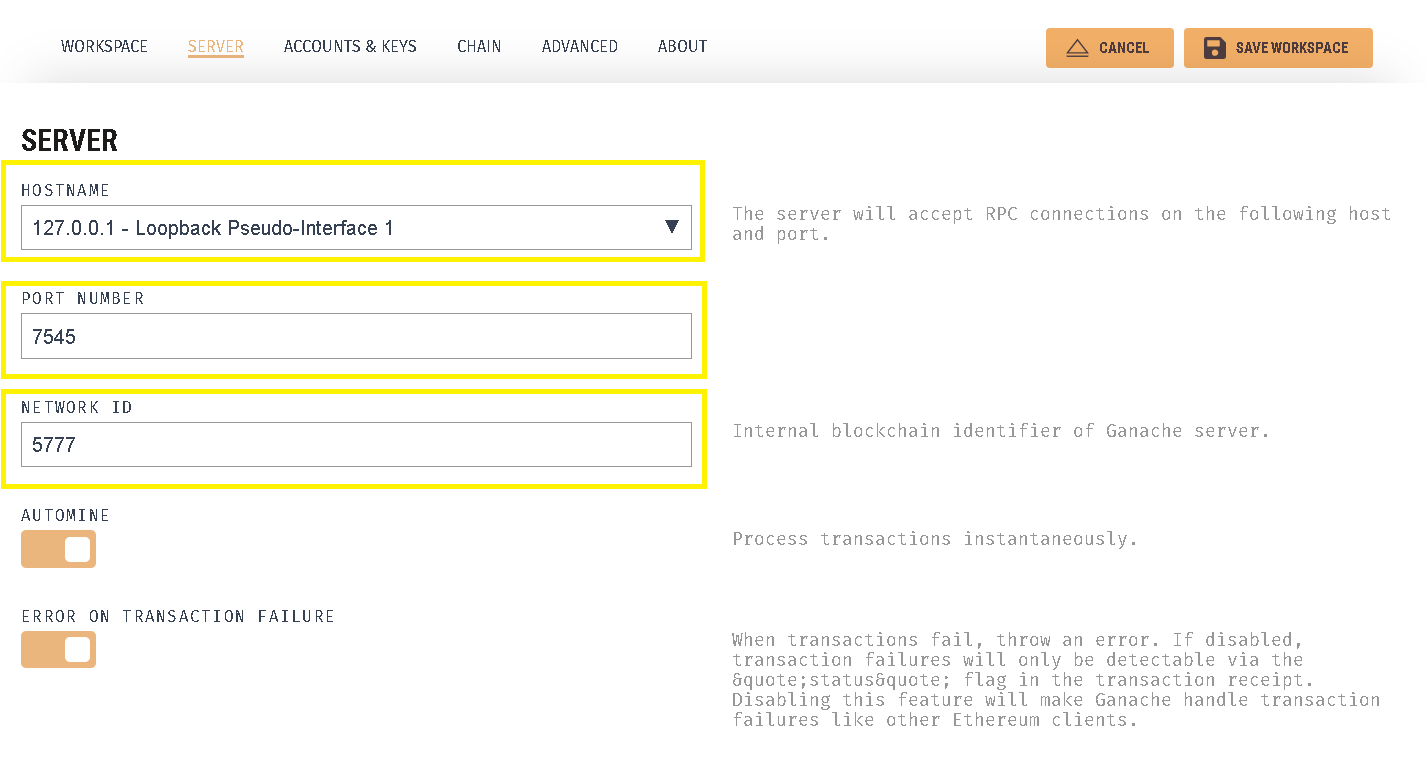Screen dimensions: 1426x758
Task: Click the SERVER page heading
Action: [x=69, y=140]
